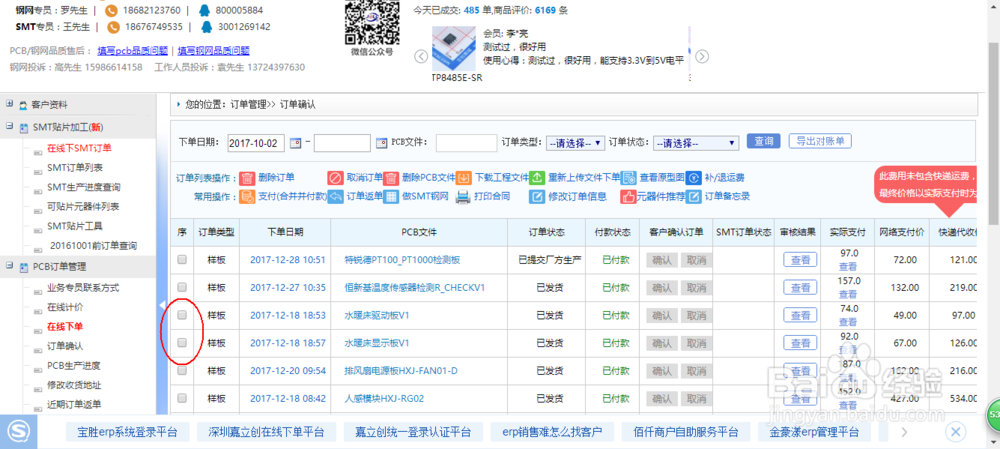This screenshot has height=449, width=1000.
Task: Click the 订单返单 reorder arrow icon
Action: [335, 196]
